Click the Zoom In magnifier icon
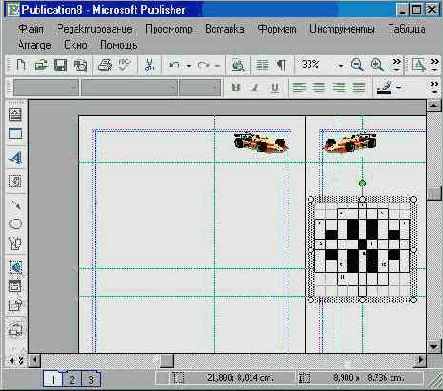The height and width of the screenshot is (391, 443). (x=377, y=64)
